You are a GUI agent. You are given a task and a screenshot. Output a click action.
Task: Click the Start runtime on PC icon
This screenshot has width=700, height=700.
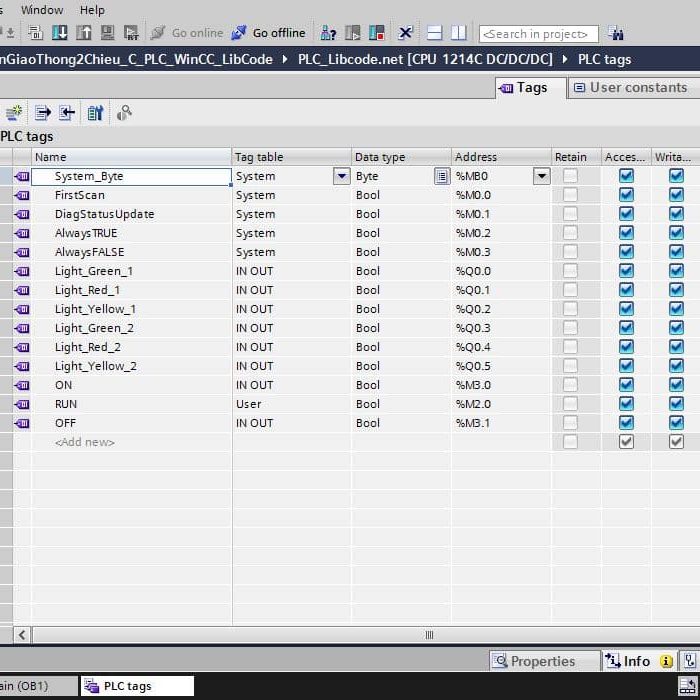(x=131, y=33)
